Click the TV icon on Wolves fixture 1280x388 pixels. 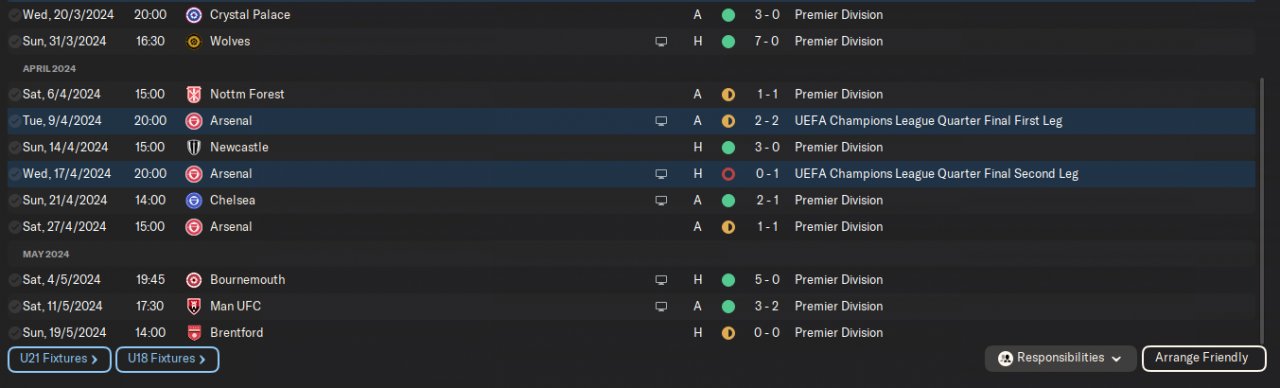point(661,42)
